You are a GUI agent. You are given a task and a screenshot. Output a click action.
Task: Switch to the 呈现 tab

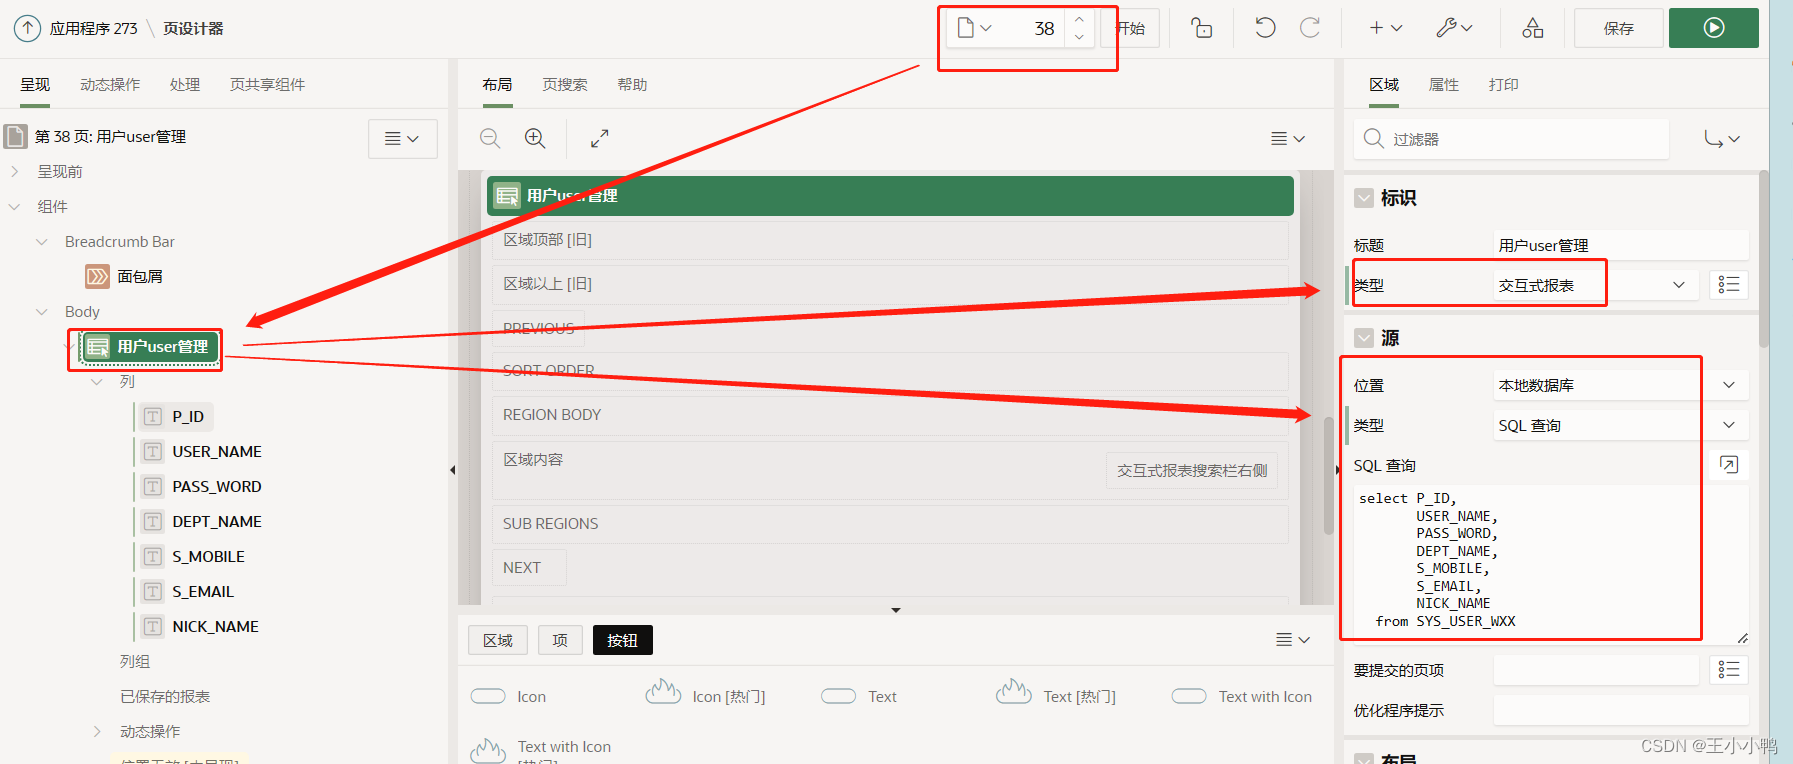coord(35,85)
